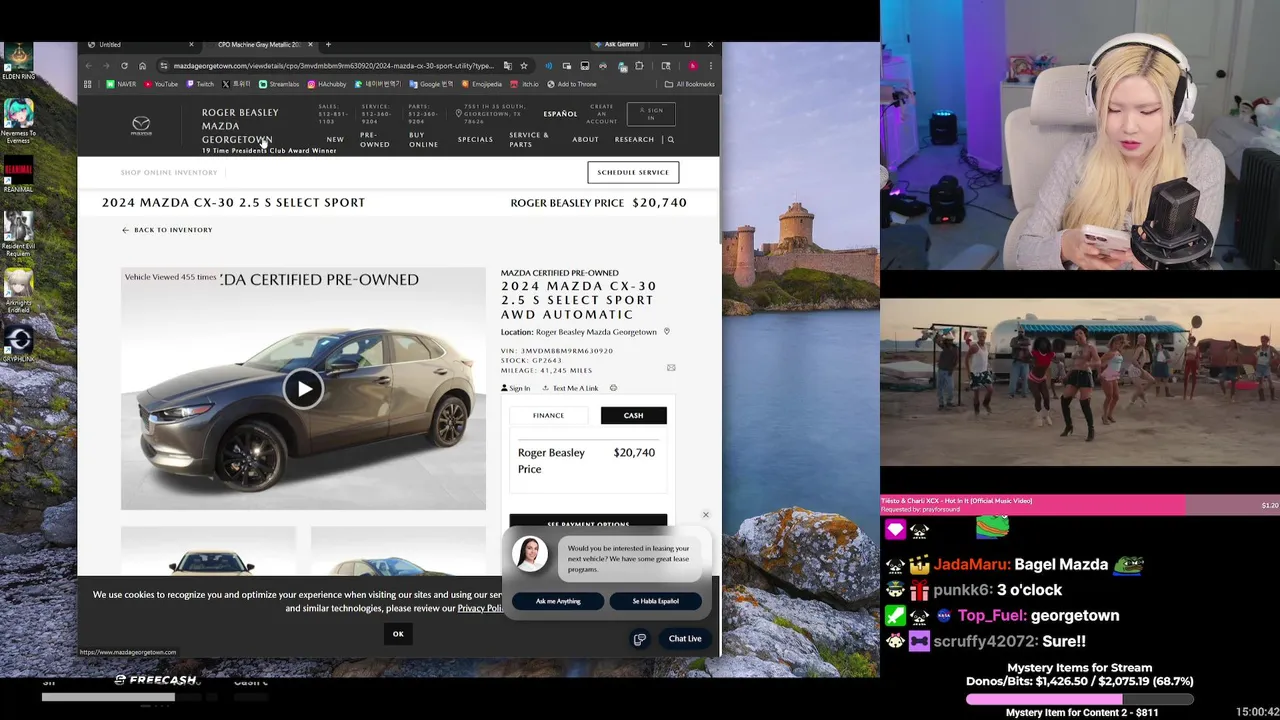The image size is (1280, 720).
Task: Close the leasing chat popup
Action: coord(705,515)
